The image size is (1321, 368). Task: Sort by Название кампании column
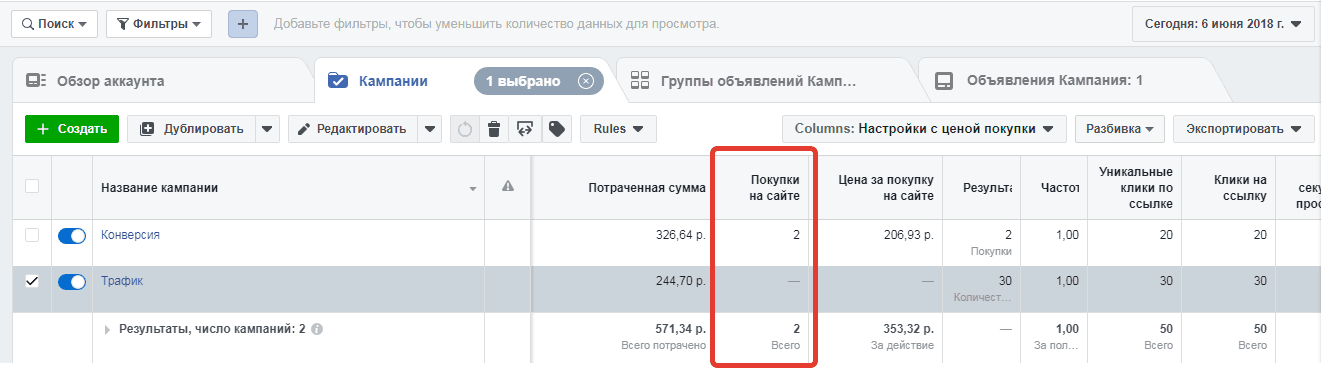tap(160, 188)
